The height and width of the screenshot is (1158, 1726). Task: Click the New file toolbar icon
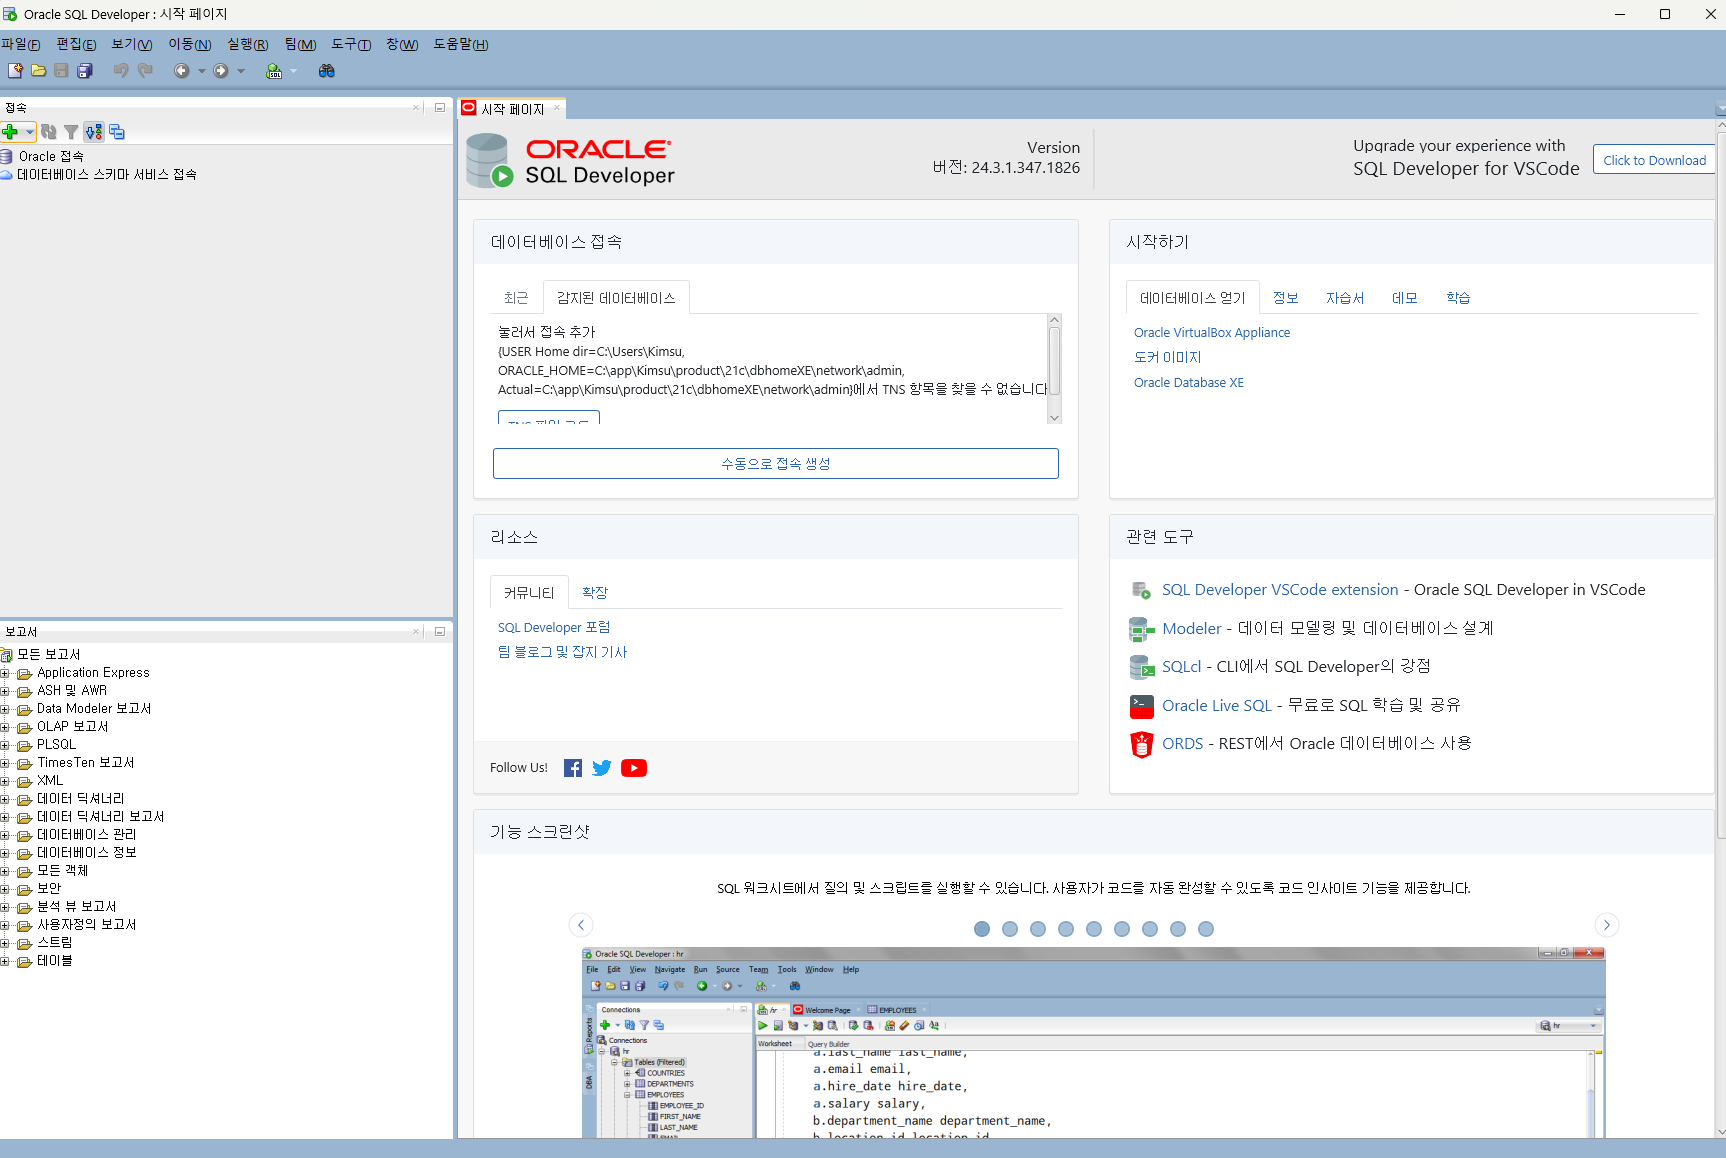pyautogui.click(x=15, y=71)
